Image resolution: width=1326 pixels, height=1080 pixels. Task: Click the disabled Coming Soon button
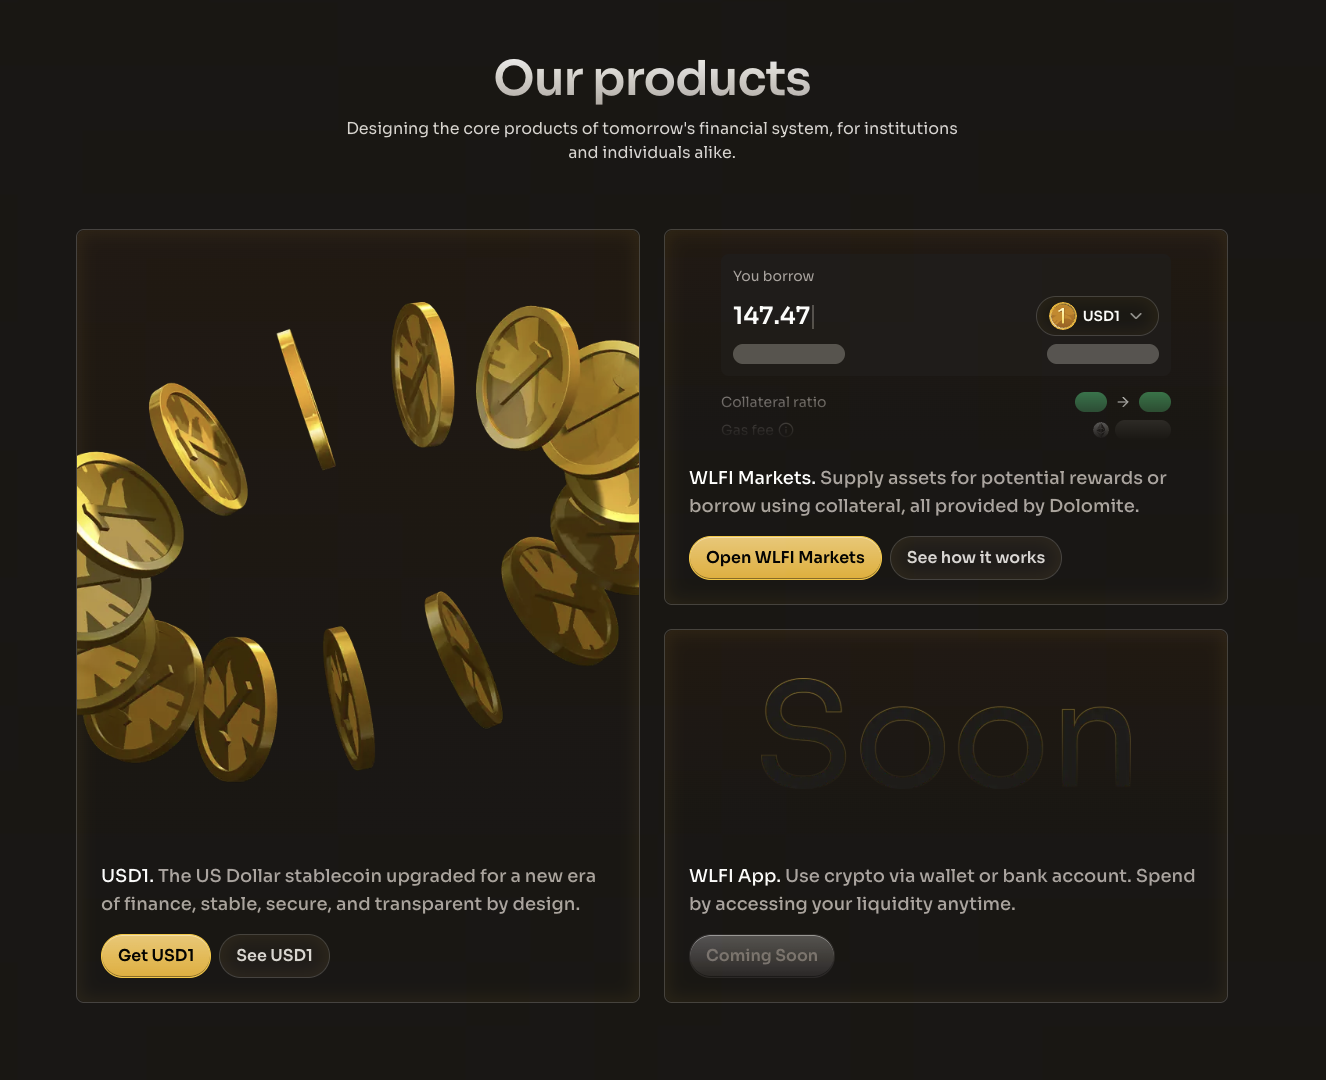pos(761,956)
